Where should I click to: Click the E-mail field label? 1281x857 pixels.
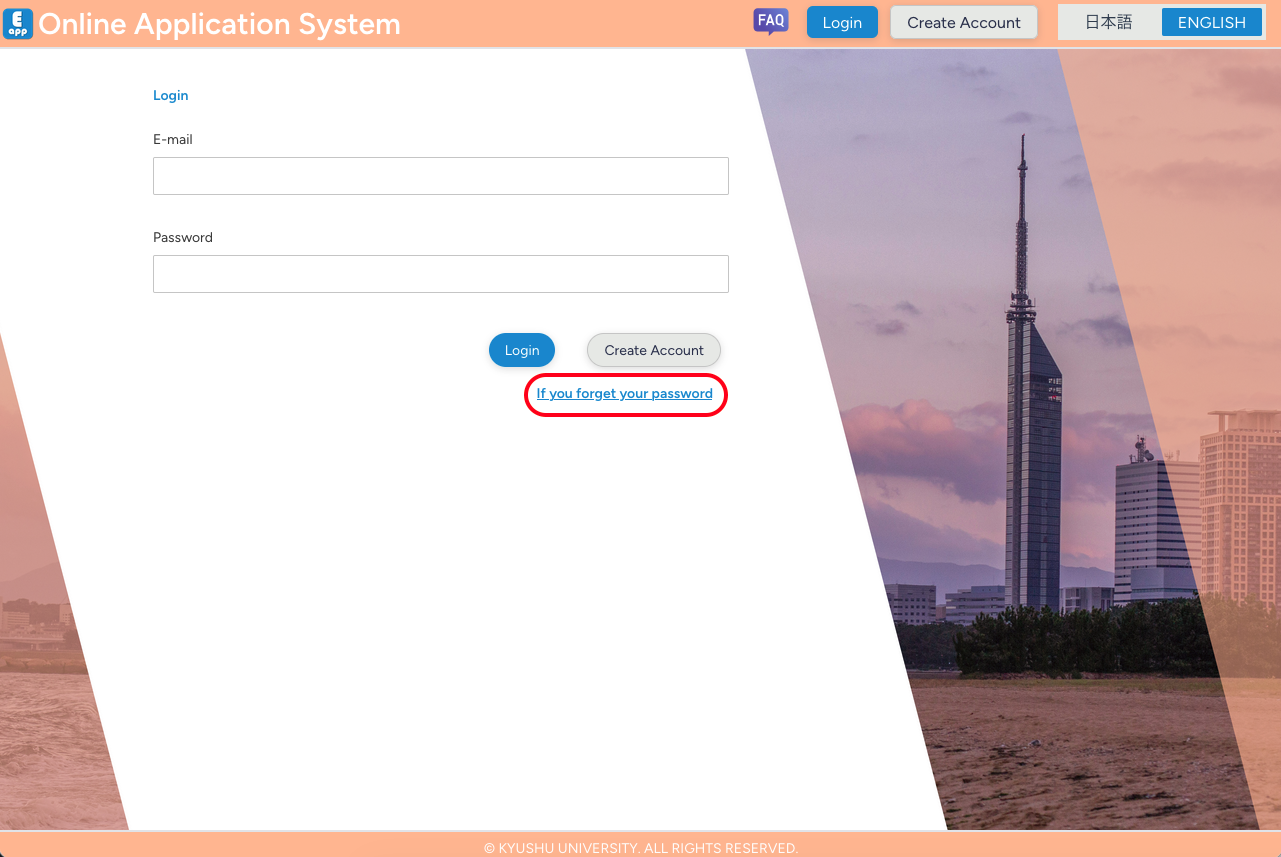(173, 140)
